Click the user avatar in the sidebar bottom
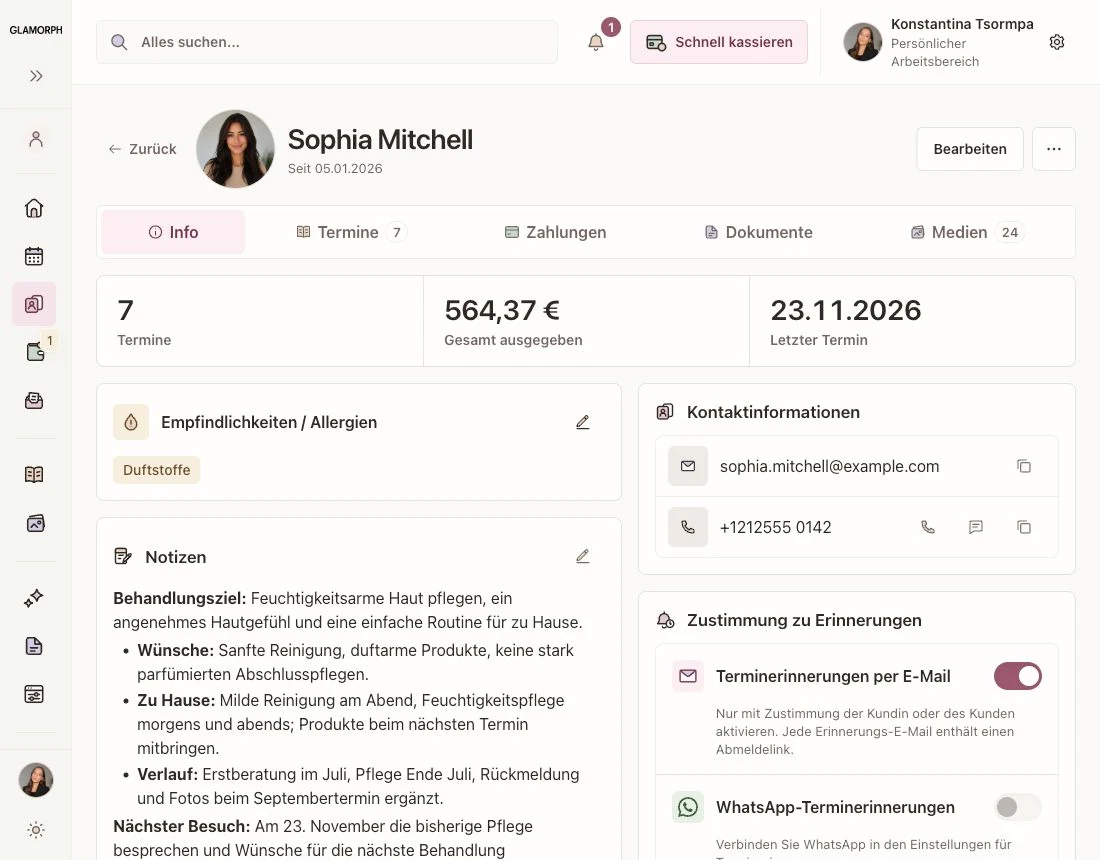This screenshot has width=1100, height=860. click(x=36, y=780)
